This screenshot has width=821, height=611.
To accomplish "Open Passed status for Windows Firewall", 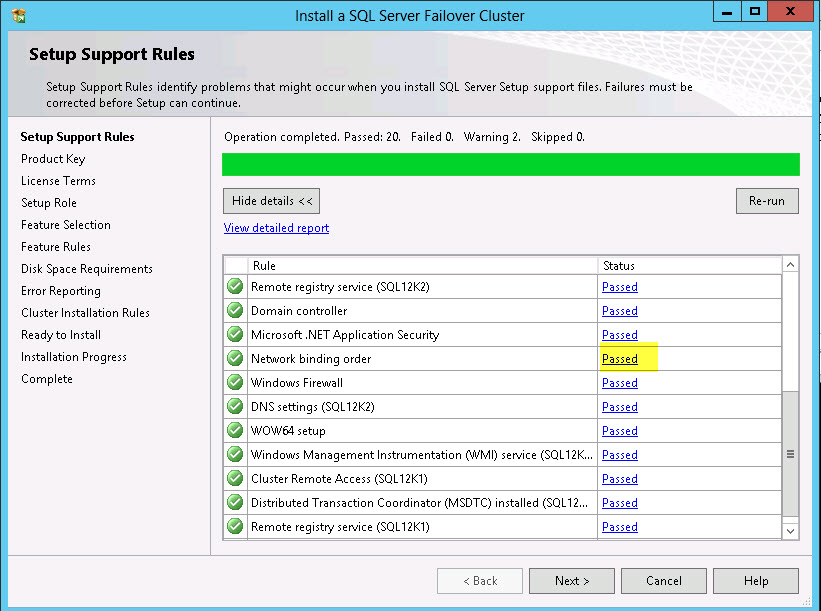I will pyautogui.click(x=620, y=383).
